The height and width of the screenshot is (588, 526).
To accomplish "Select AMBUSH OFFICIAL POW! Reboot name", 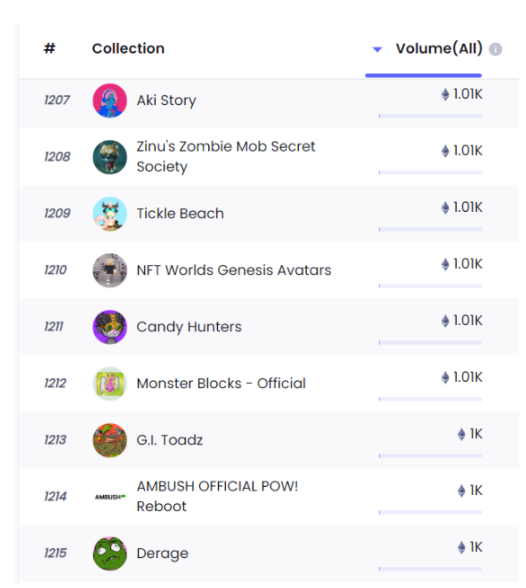I will tap(217, 496).
